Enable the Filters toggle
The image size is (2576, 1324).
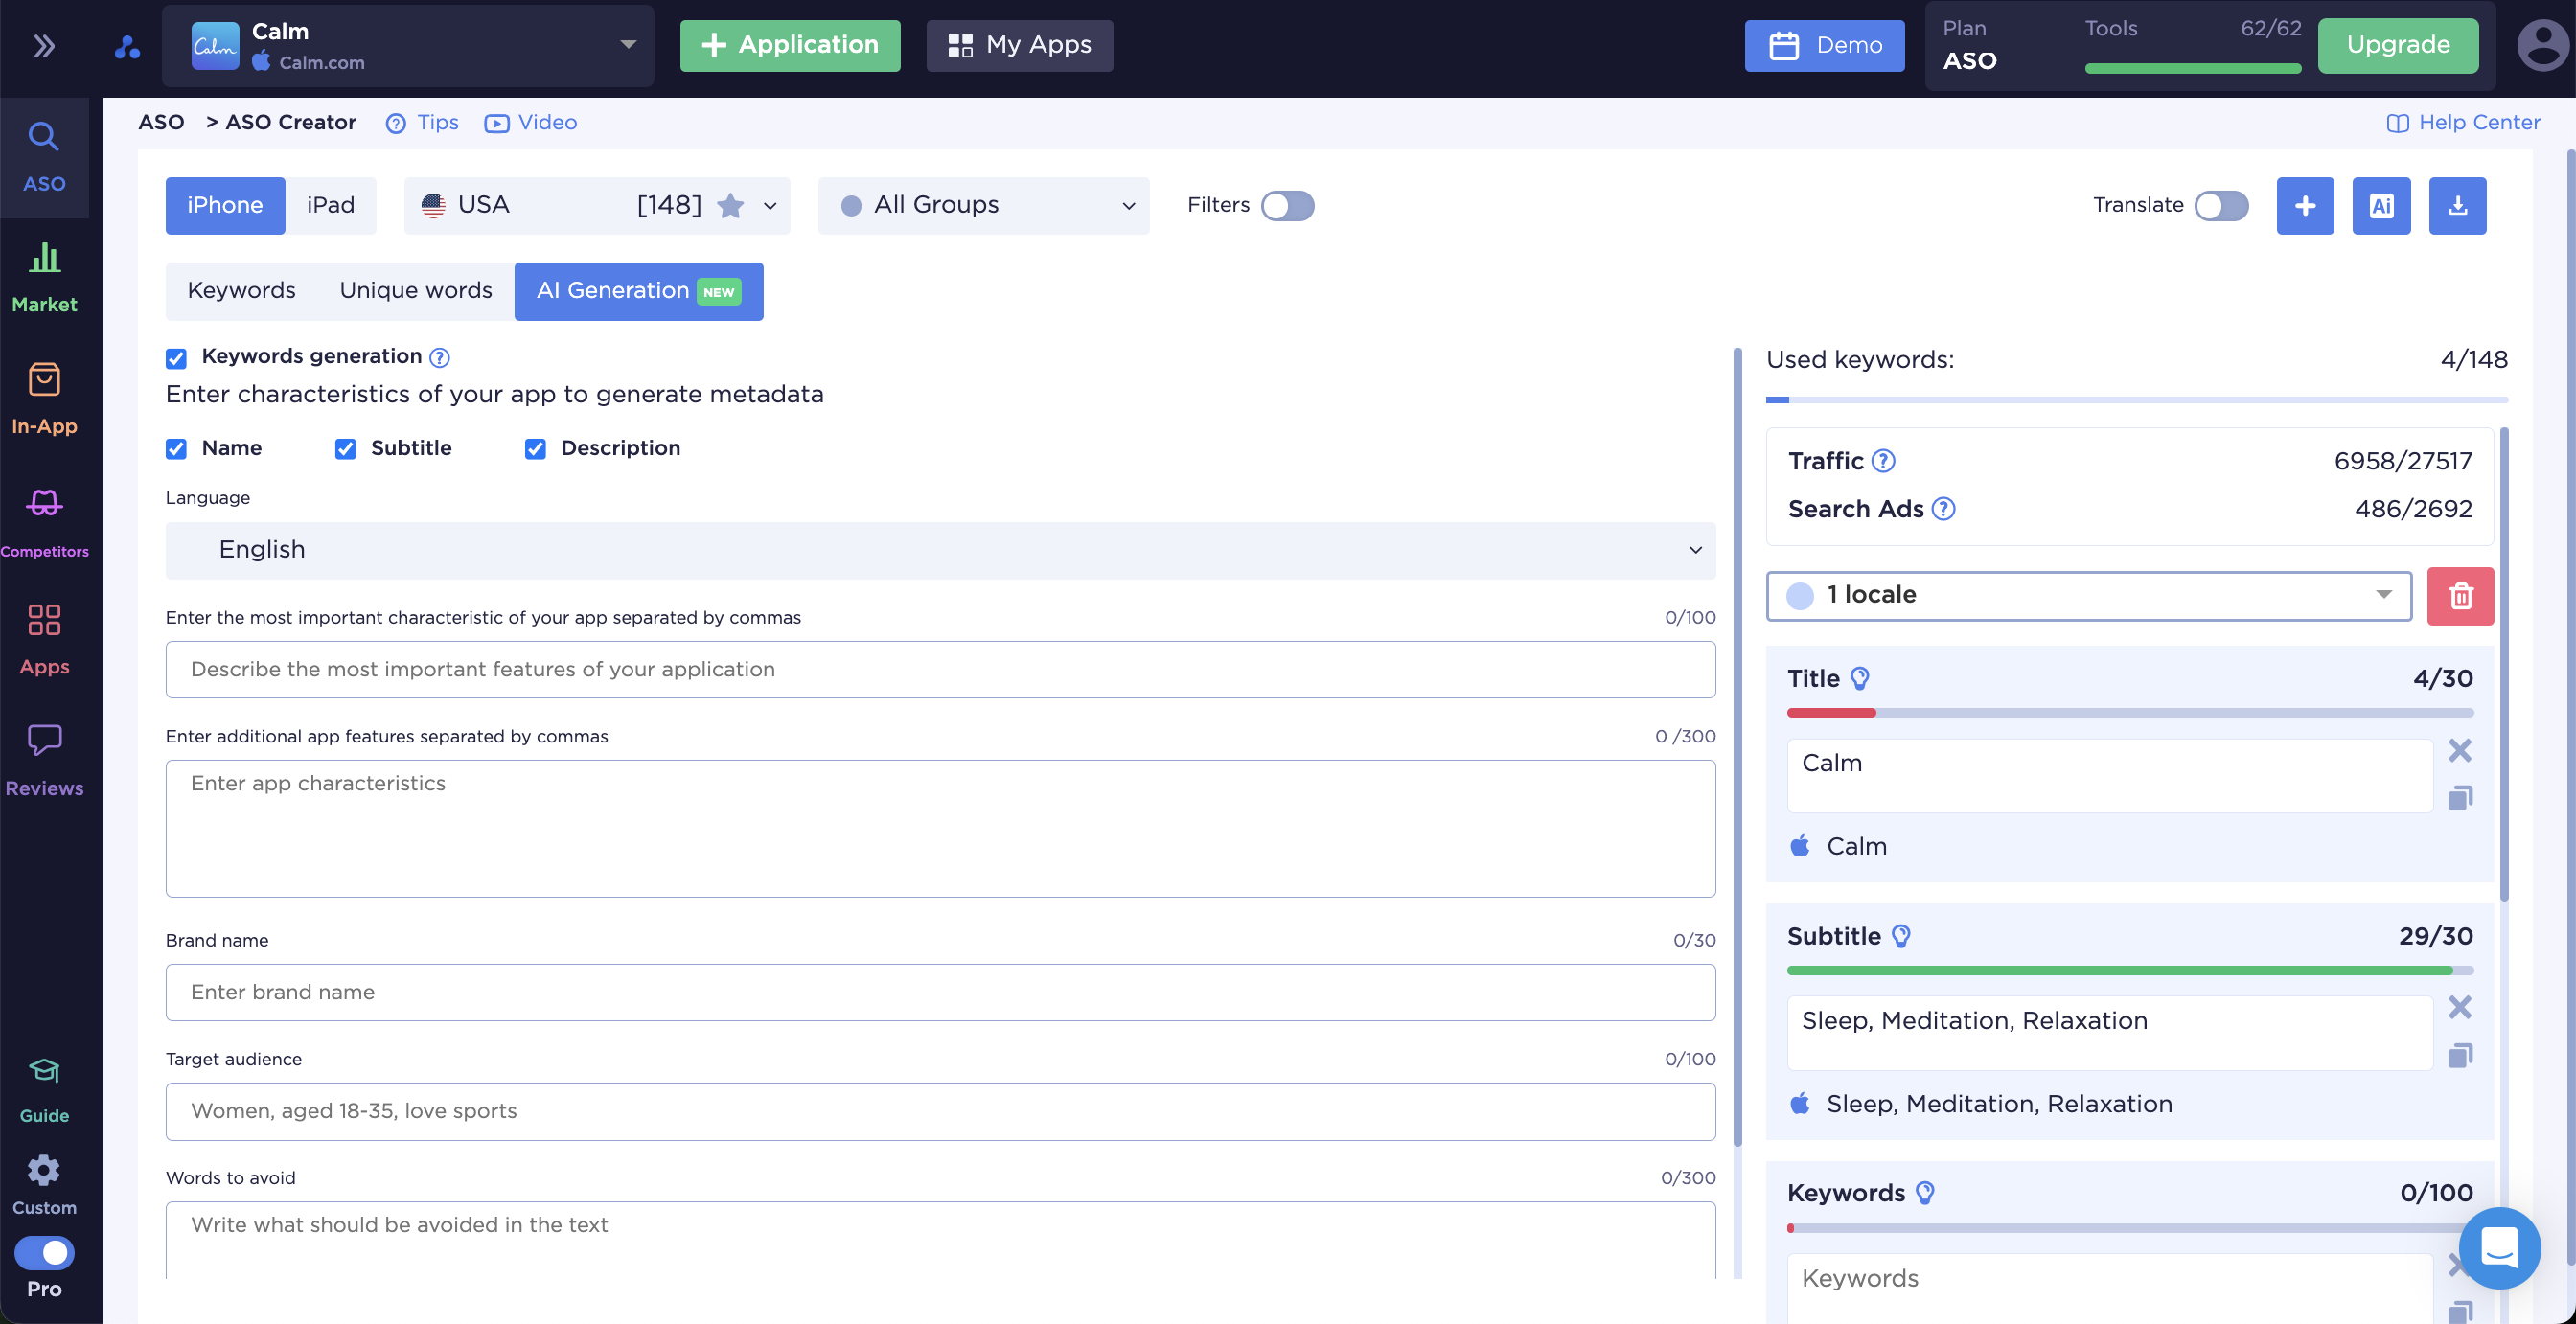click(1287, 206)
